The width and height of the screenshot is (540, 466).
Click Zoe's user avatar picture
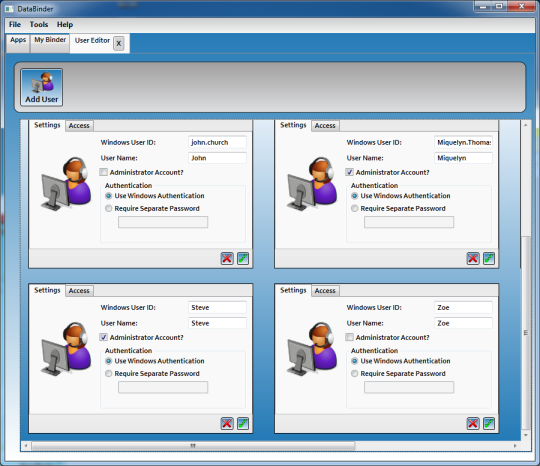click(x=312, y=349)
